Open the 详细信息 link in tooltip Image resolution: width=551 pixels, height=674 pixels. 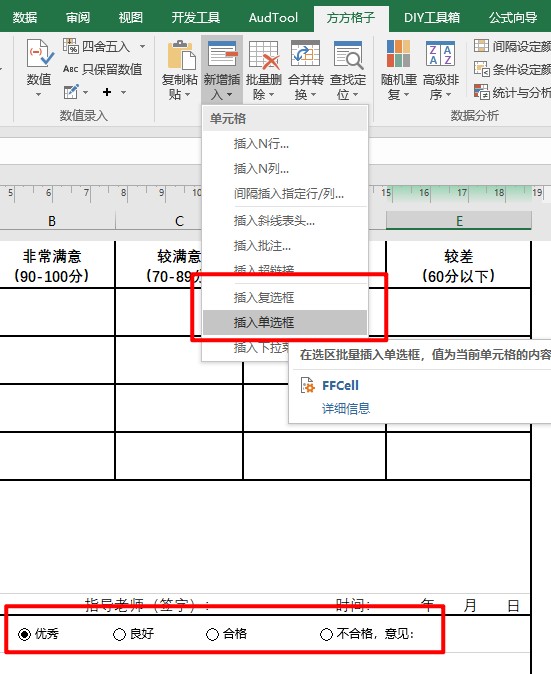(x=346, y=408)
